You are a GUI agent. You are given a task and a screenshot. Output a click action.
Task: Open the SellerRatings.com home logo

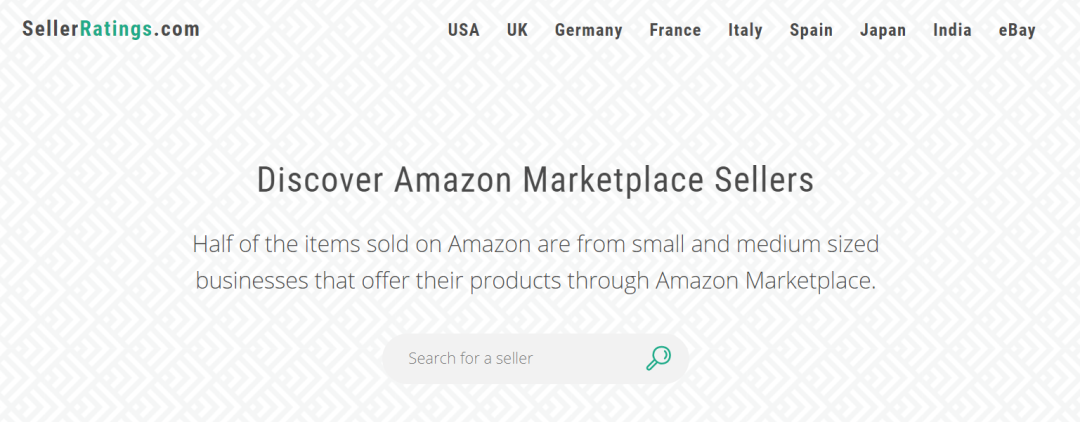click(x=111, y=29)
